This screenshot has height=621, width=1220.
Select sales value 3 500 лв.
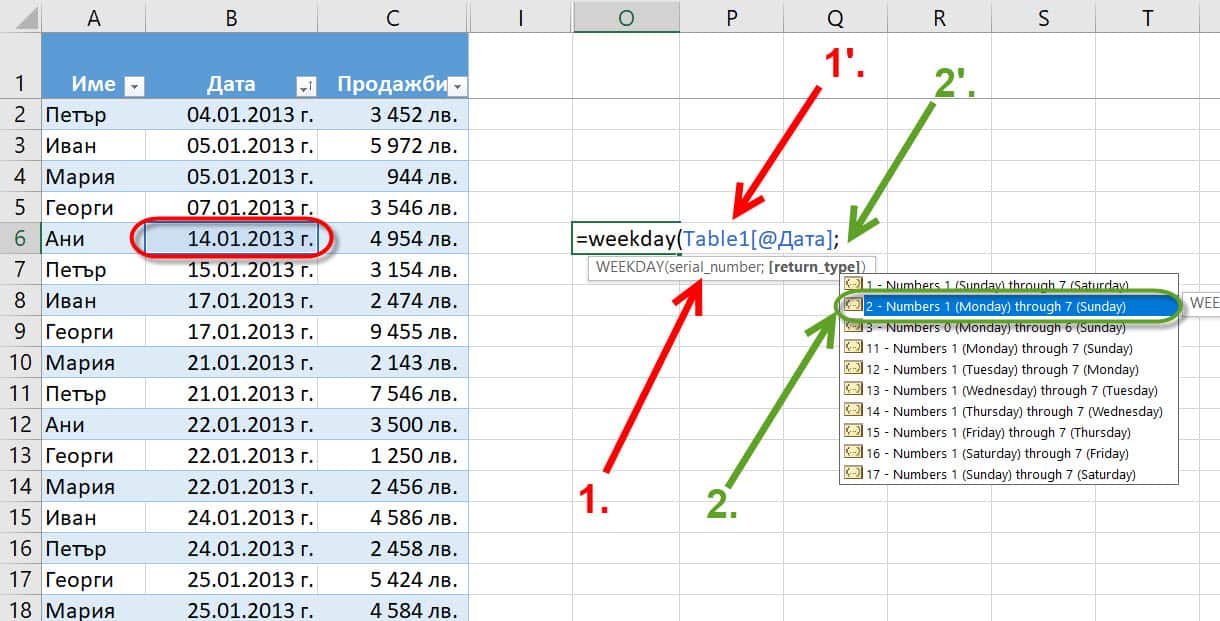pos(393,424)
